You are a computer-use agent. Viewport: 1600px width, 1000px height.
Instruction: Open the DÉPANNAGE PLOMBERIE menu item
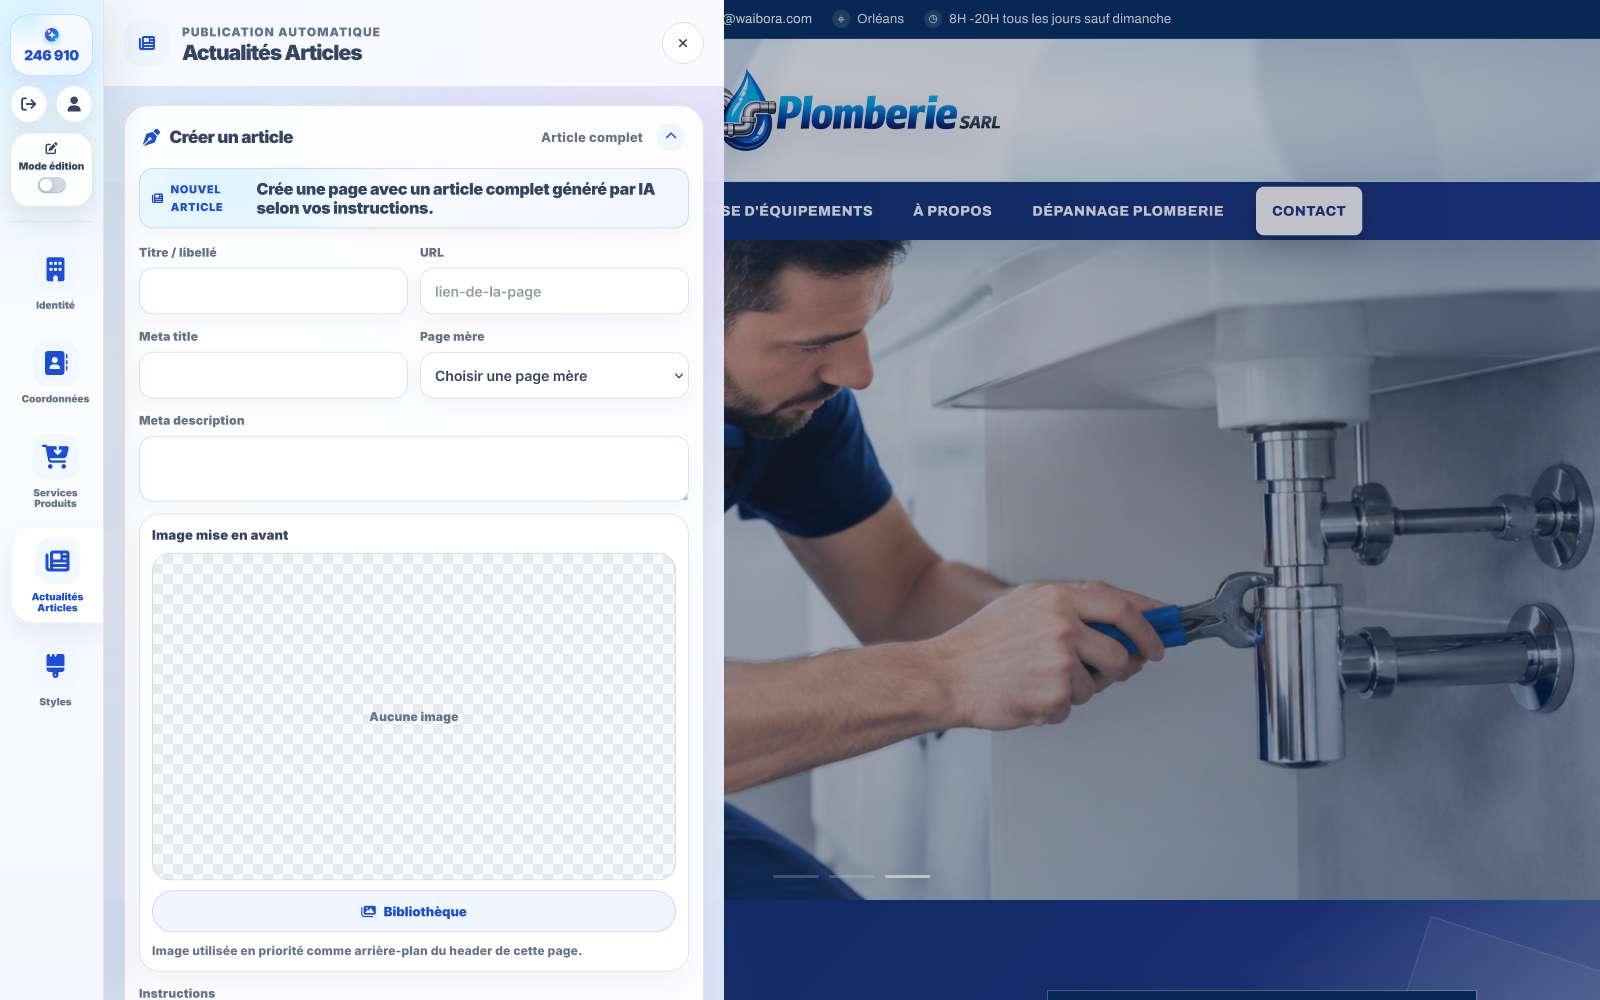1128,211
